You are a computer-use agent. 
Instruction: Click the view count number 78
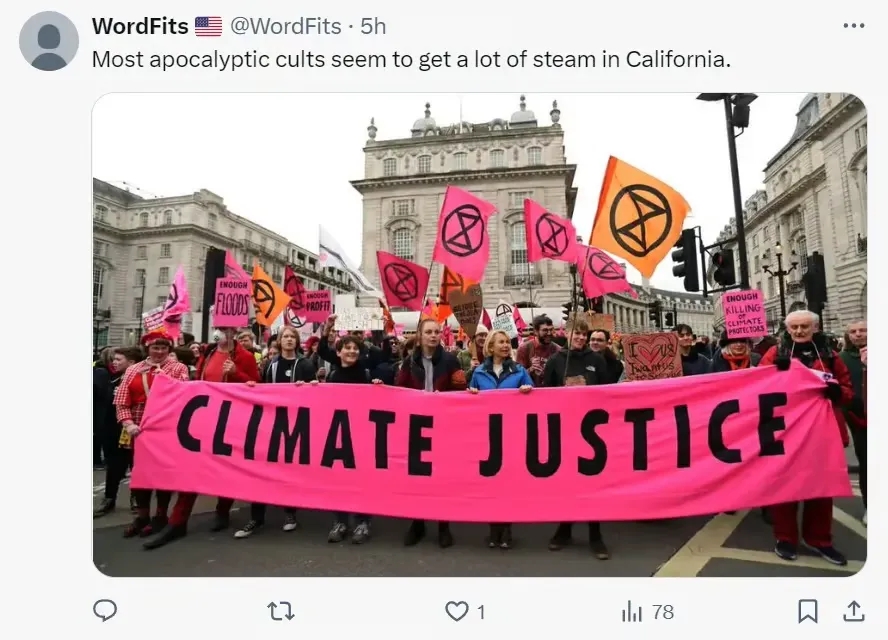click(663, 612)
